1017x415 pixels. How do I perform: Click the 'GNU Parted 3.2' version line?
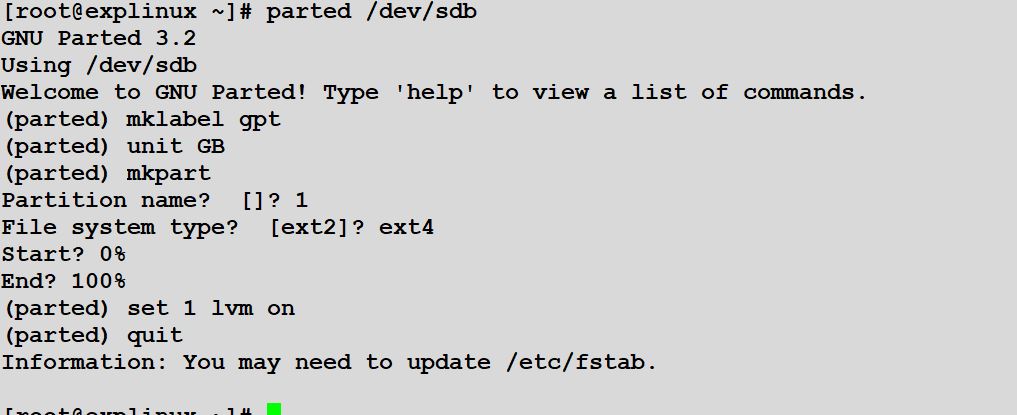tap(99, 38)
